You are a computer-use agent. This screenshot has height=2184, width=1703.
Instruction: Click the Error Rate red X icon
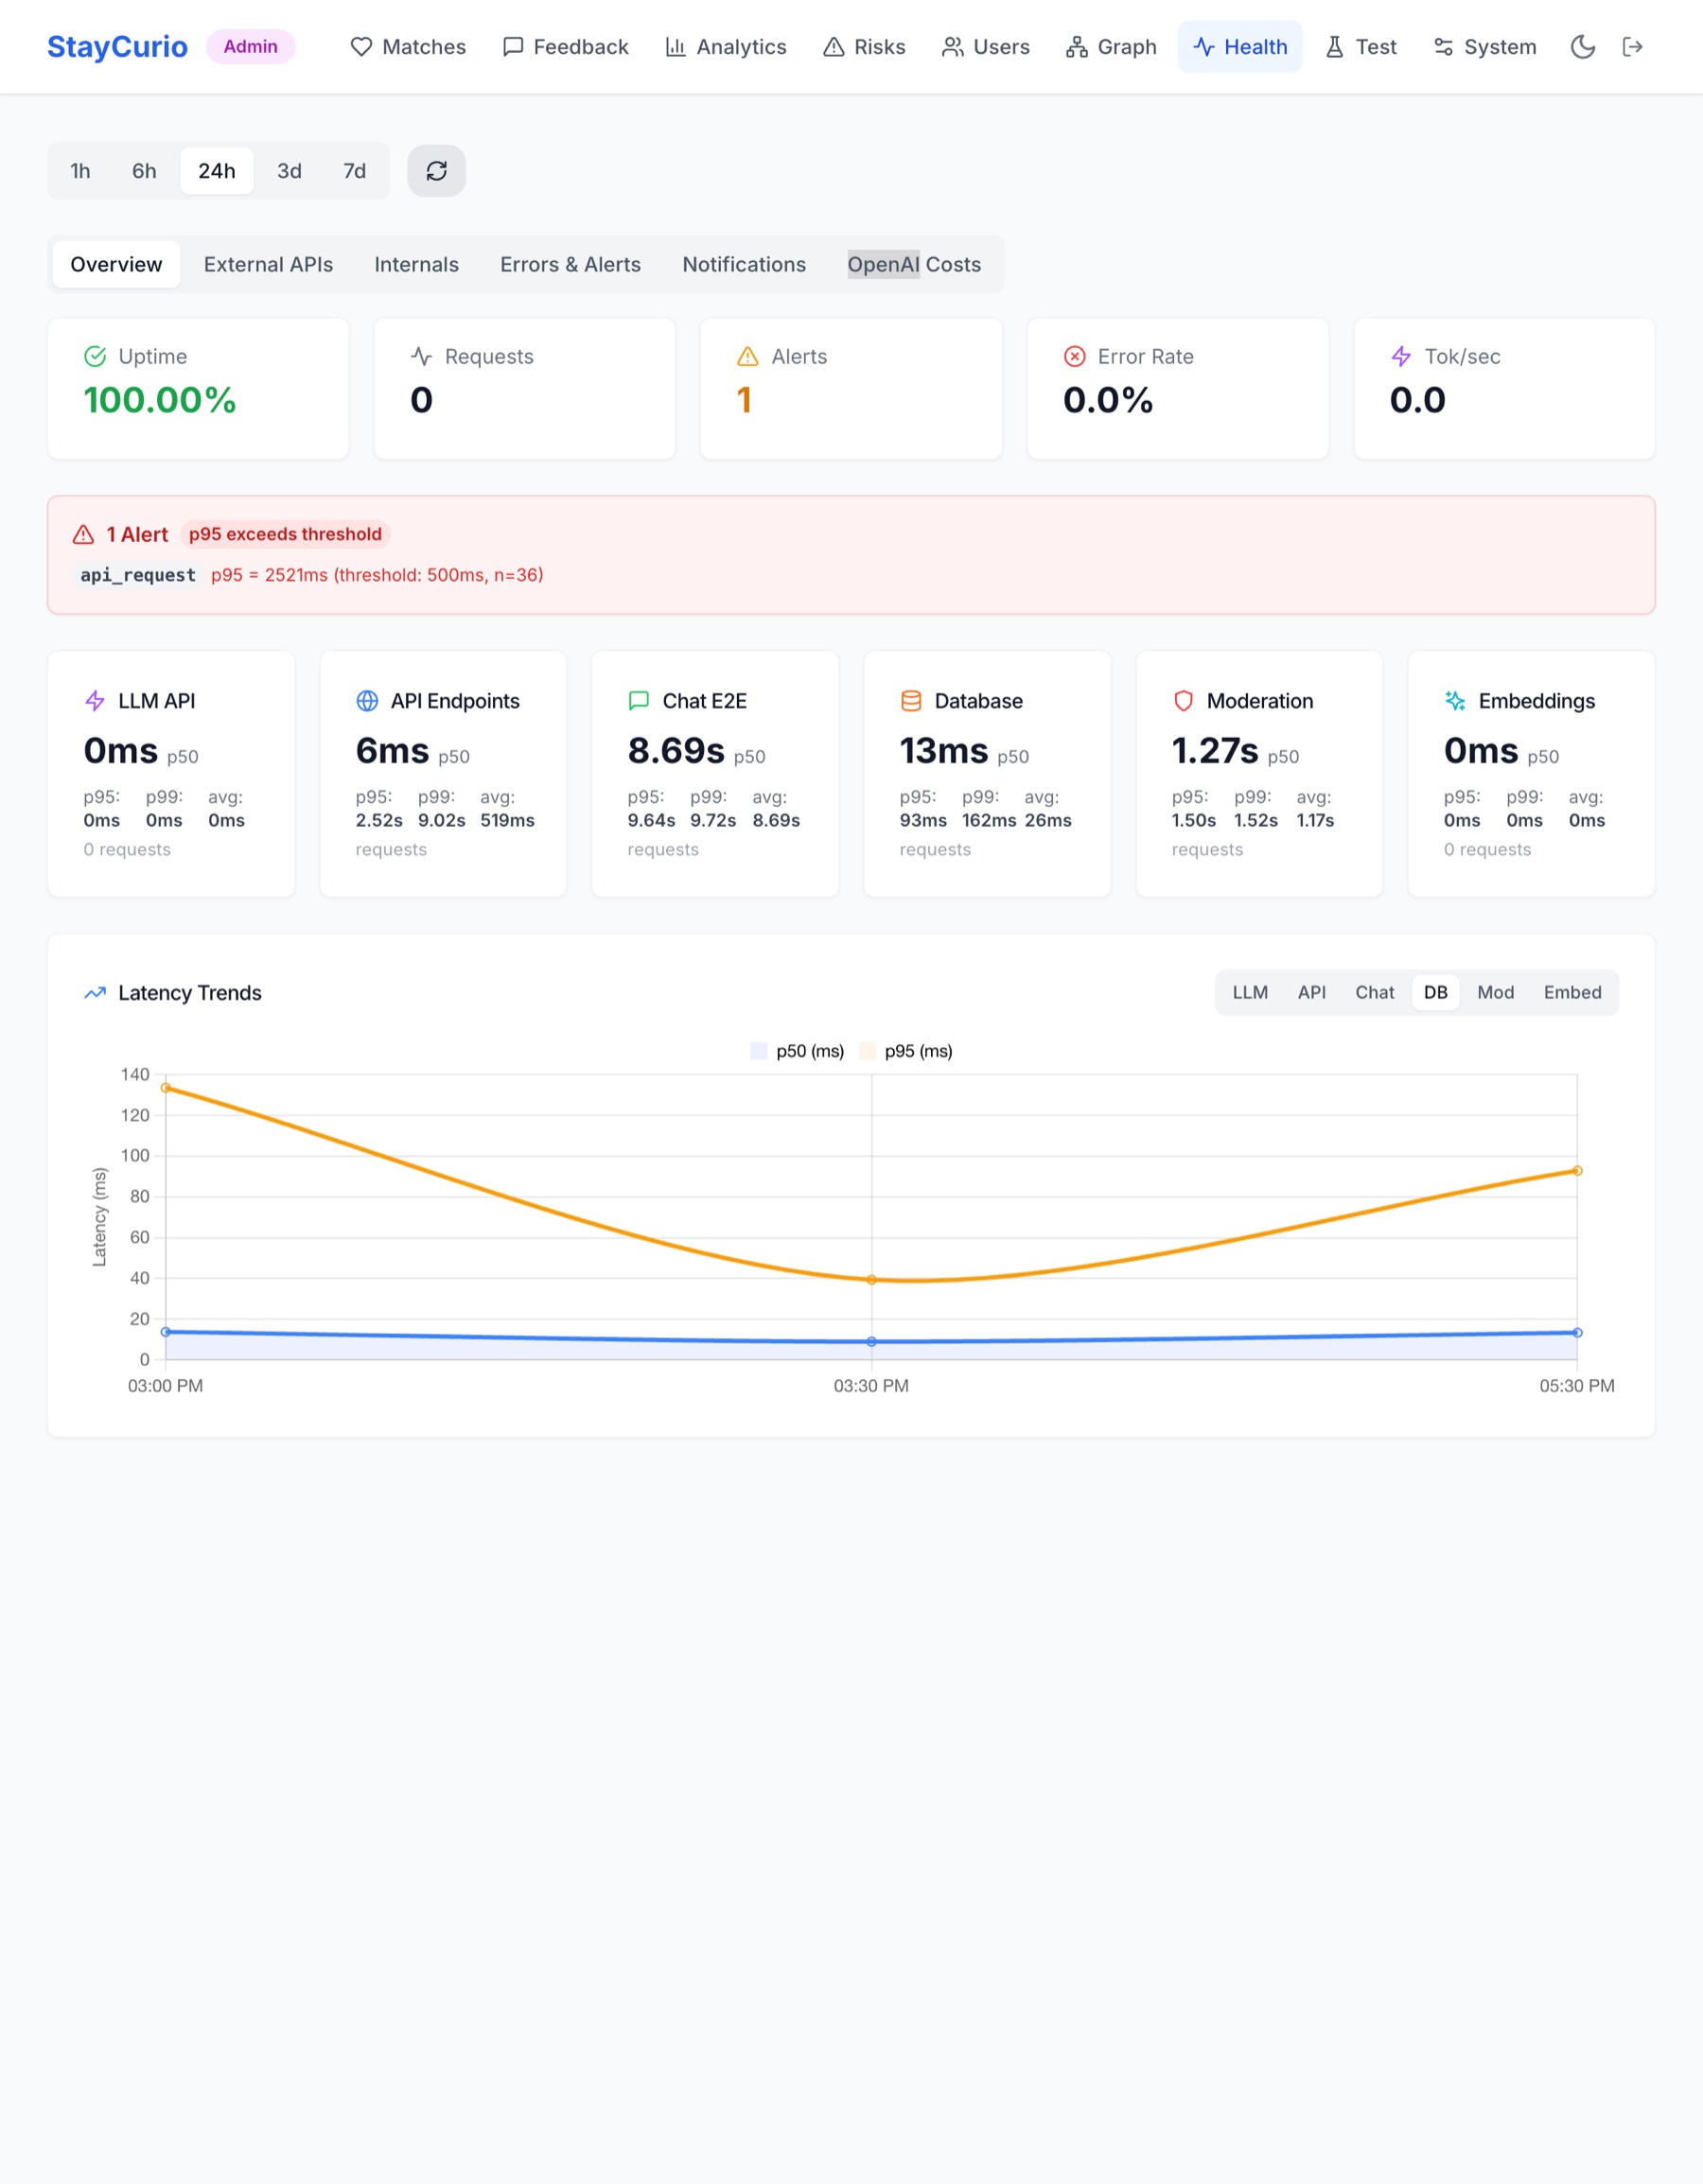[1074, 356]
